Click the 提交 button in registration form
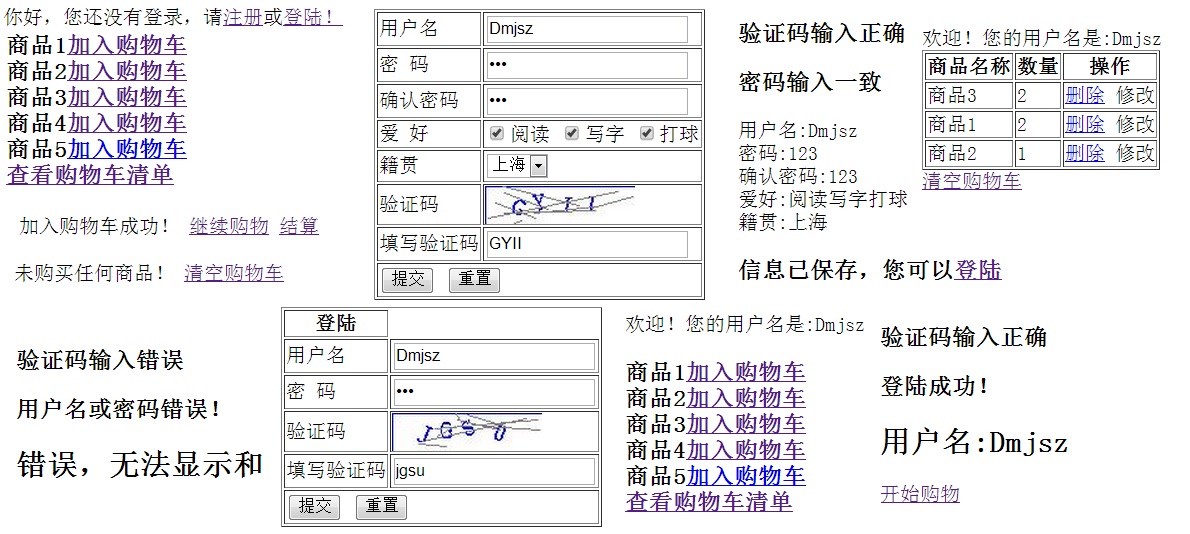Viewport: 1190px width, 534px height. click(407, 279)
